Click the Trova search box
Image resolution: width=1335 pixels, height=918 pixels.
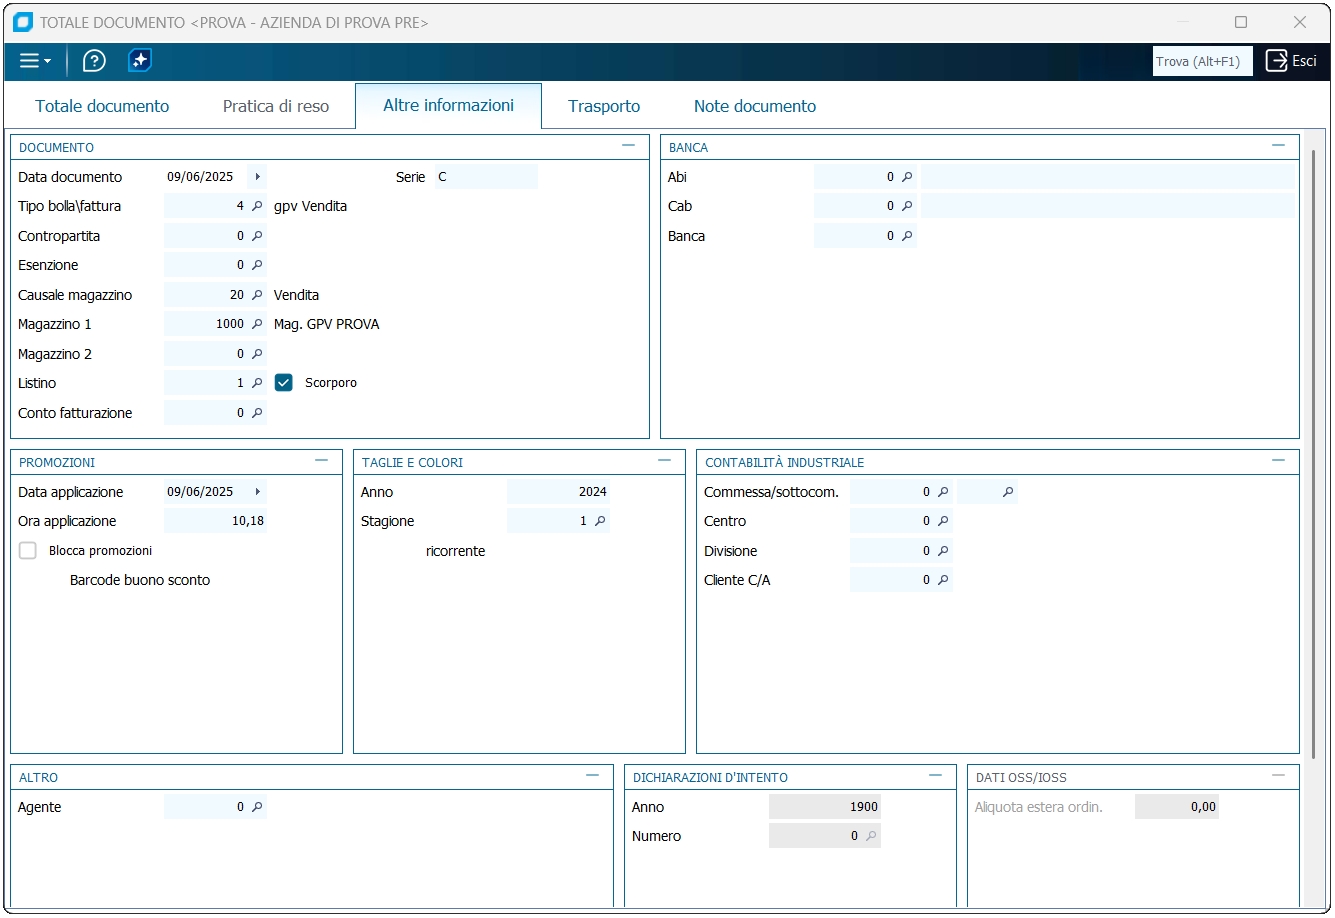(1202, 61)
